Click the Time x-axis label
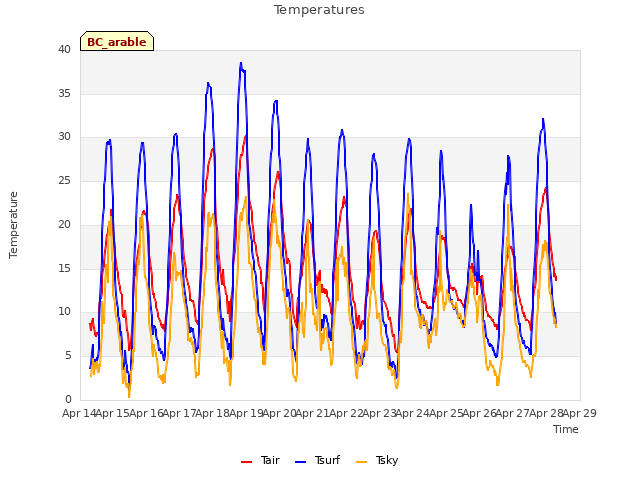Image resolution: width=640 pixels, height=480 pixels. [x=566, y=429]
